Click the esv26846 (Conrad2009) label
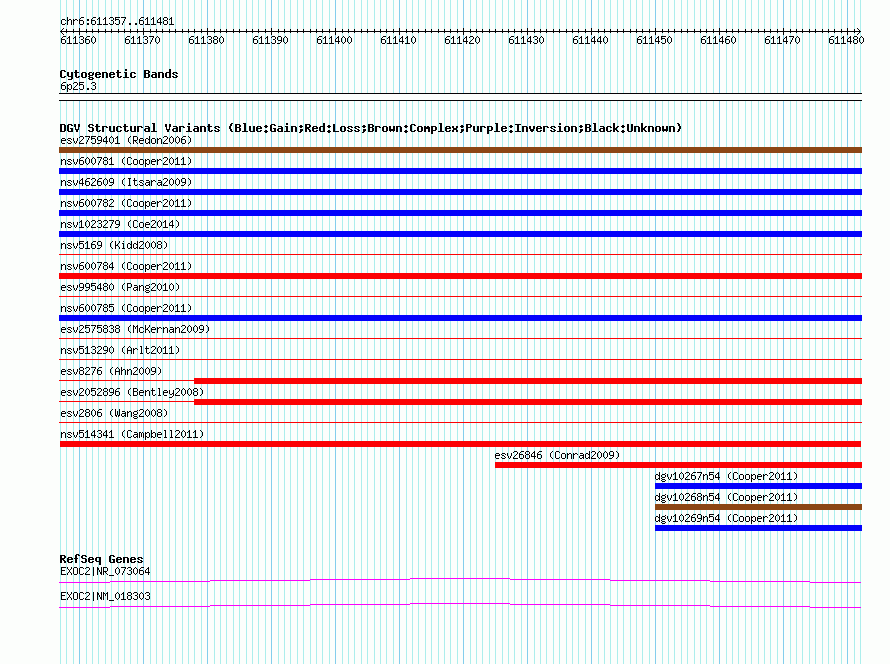Image resolution: width=890 pixels, height=664 pixels. coord(557,455)
